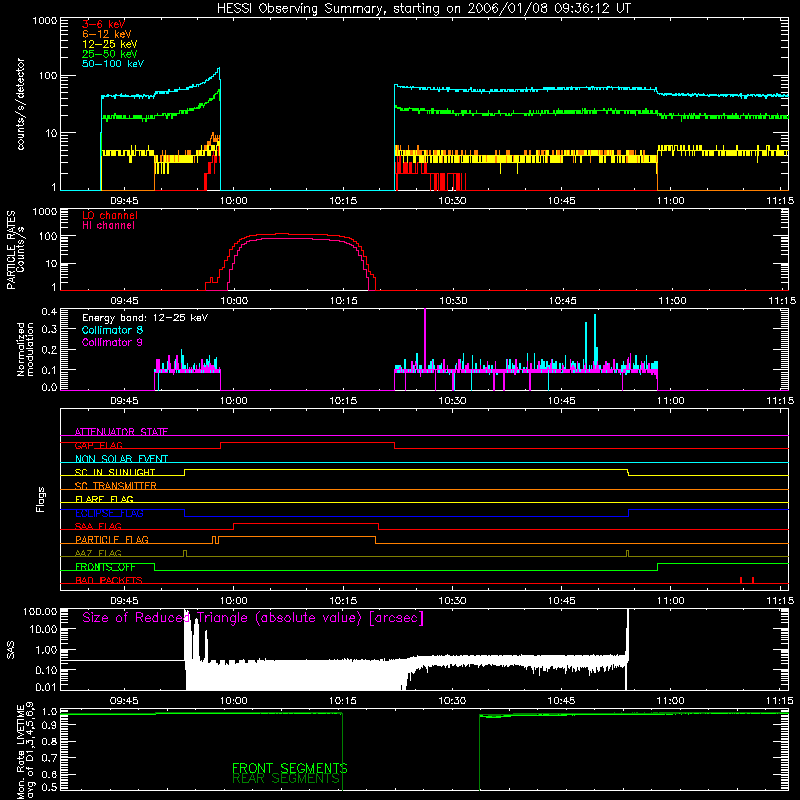This screenshot has height=800, width=800.
Task: Click the 'Size of Reduced Triangle' label
Action: coord(253,618)
